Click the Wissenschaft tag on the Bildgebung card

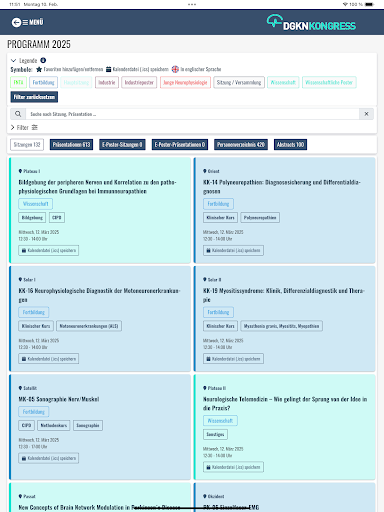pos(35,204)
